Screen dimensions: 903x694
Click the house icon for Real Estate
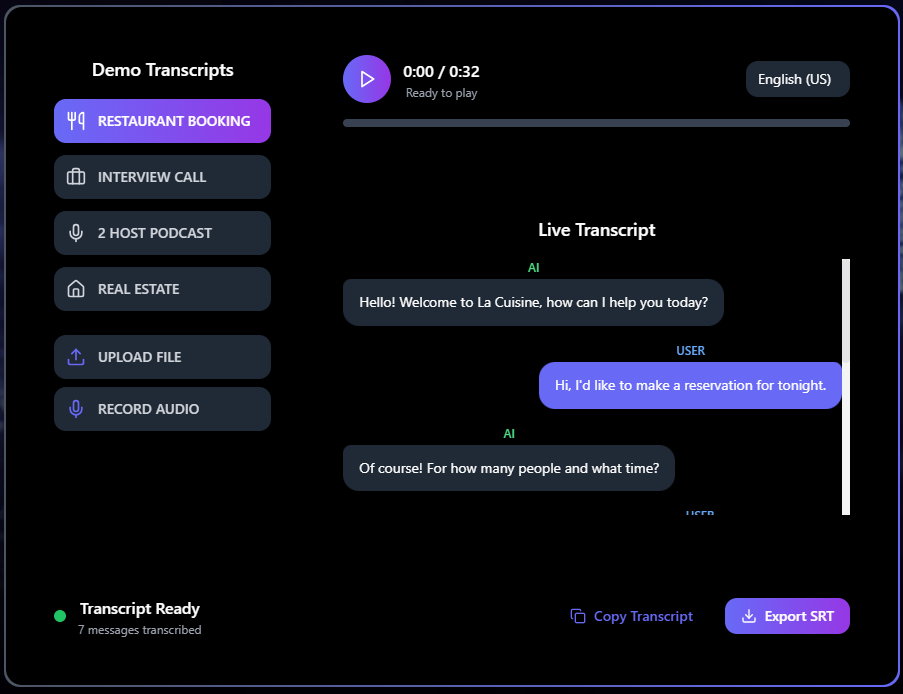75,289
